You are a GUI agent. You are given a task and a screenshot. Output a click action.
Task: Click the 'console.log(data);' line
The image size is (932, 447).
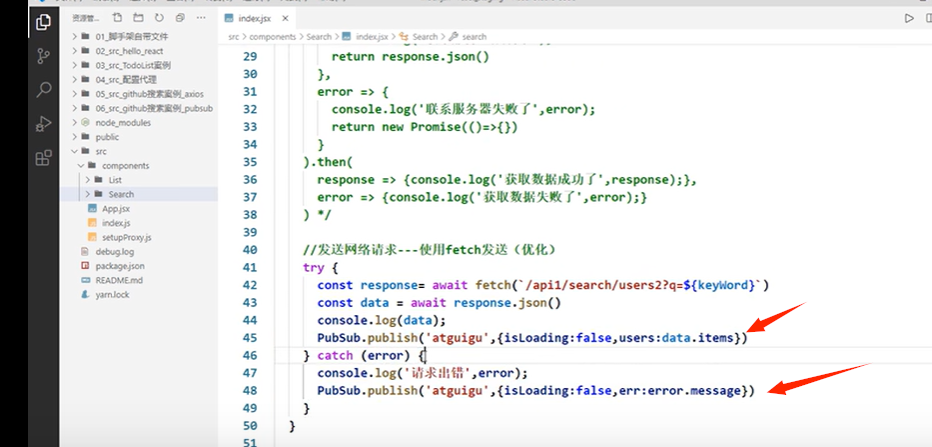coord(381,320)
